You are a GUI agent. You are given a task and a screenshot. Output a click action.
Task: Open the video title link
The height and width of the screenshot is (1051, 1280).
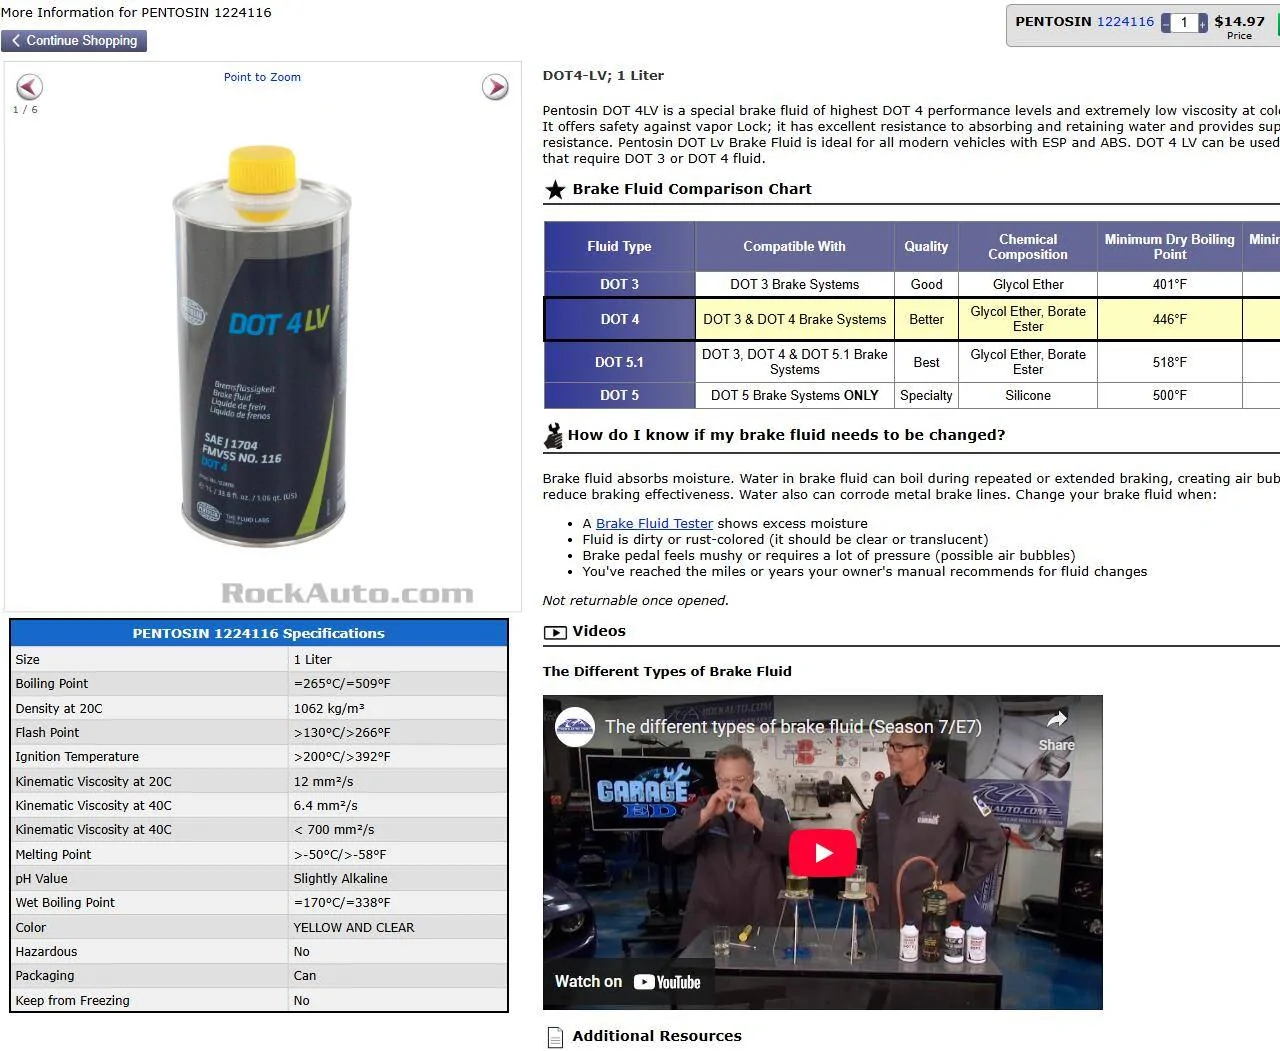(x=793, y=727)
